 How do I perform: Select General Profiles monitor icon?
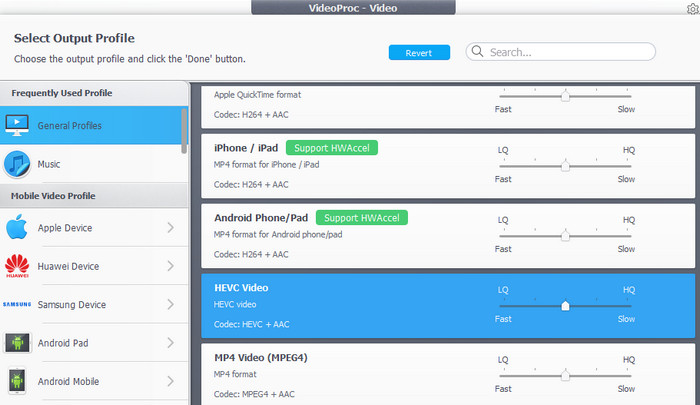pos(17,125)
